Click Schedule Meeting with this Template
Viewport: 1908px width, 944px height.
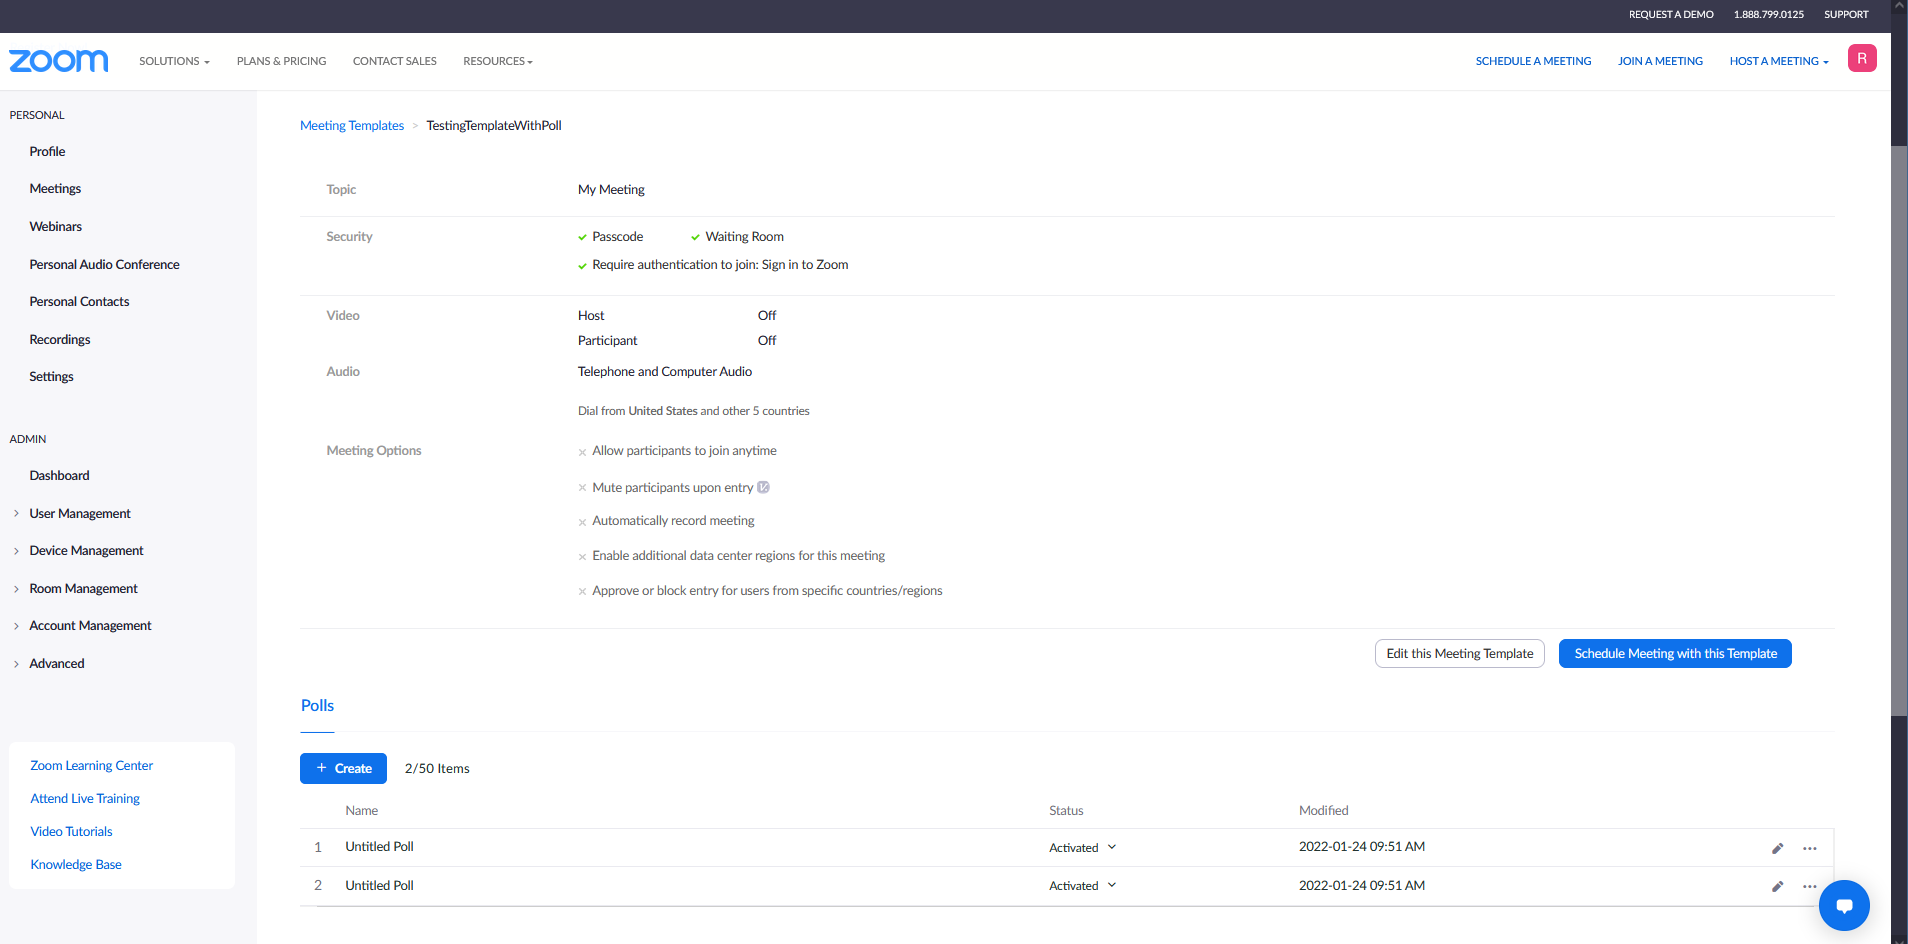(x=1675, y=654)
